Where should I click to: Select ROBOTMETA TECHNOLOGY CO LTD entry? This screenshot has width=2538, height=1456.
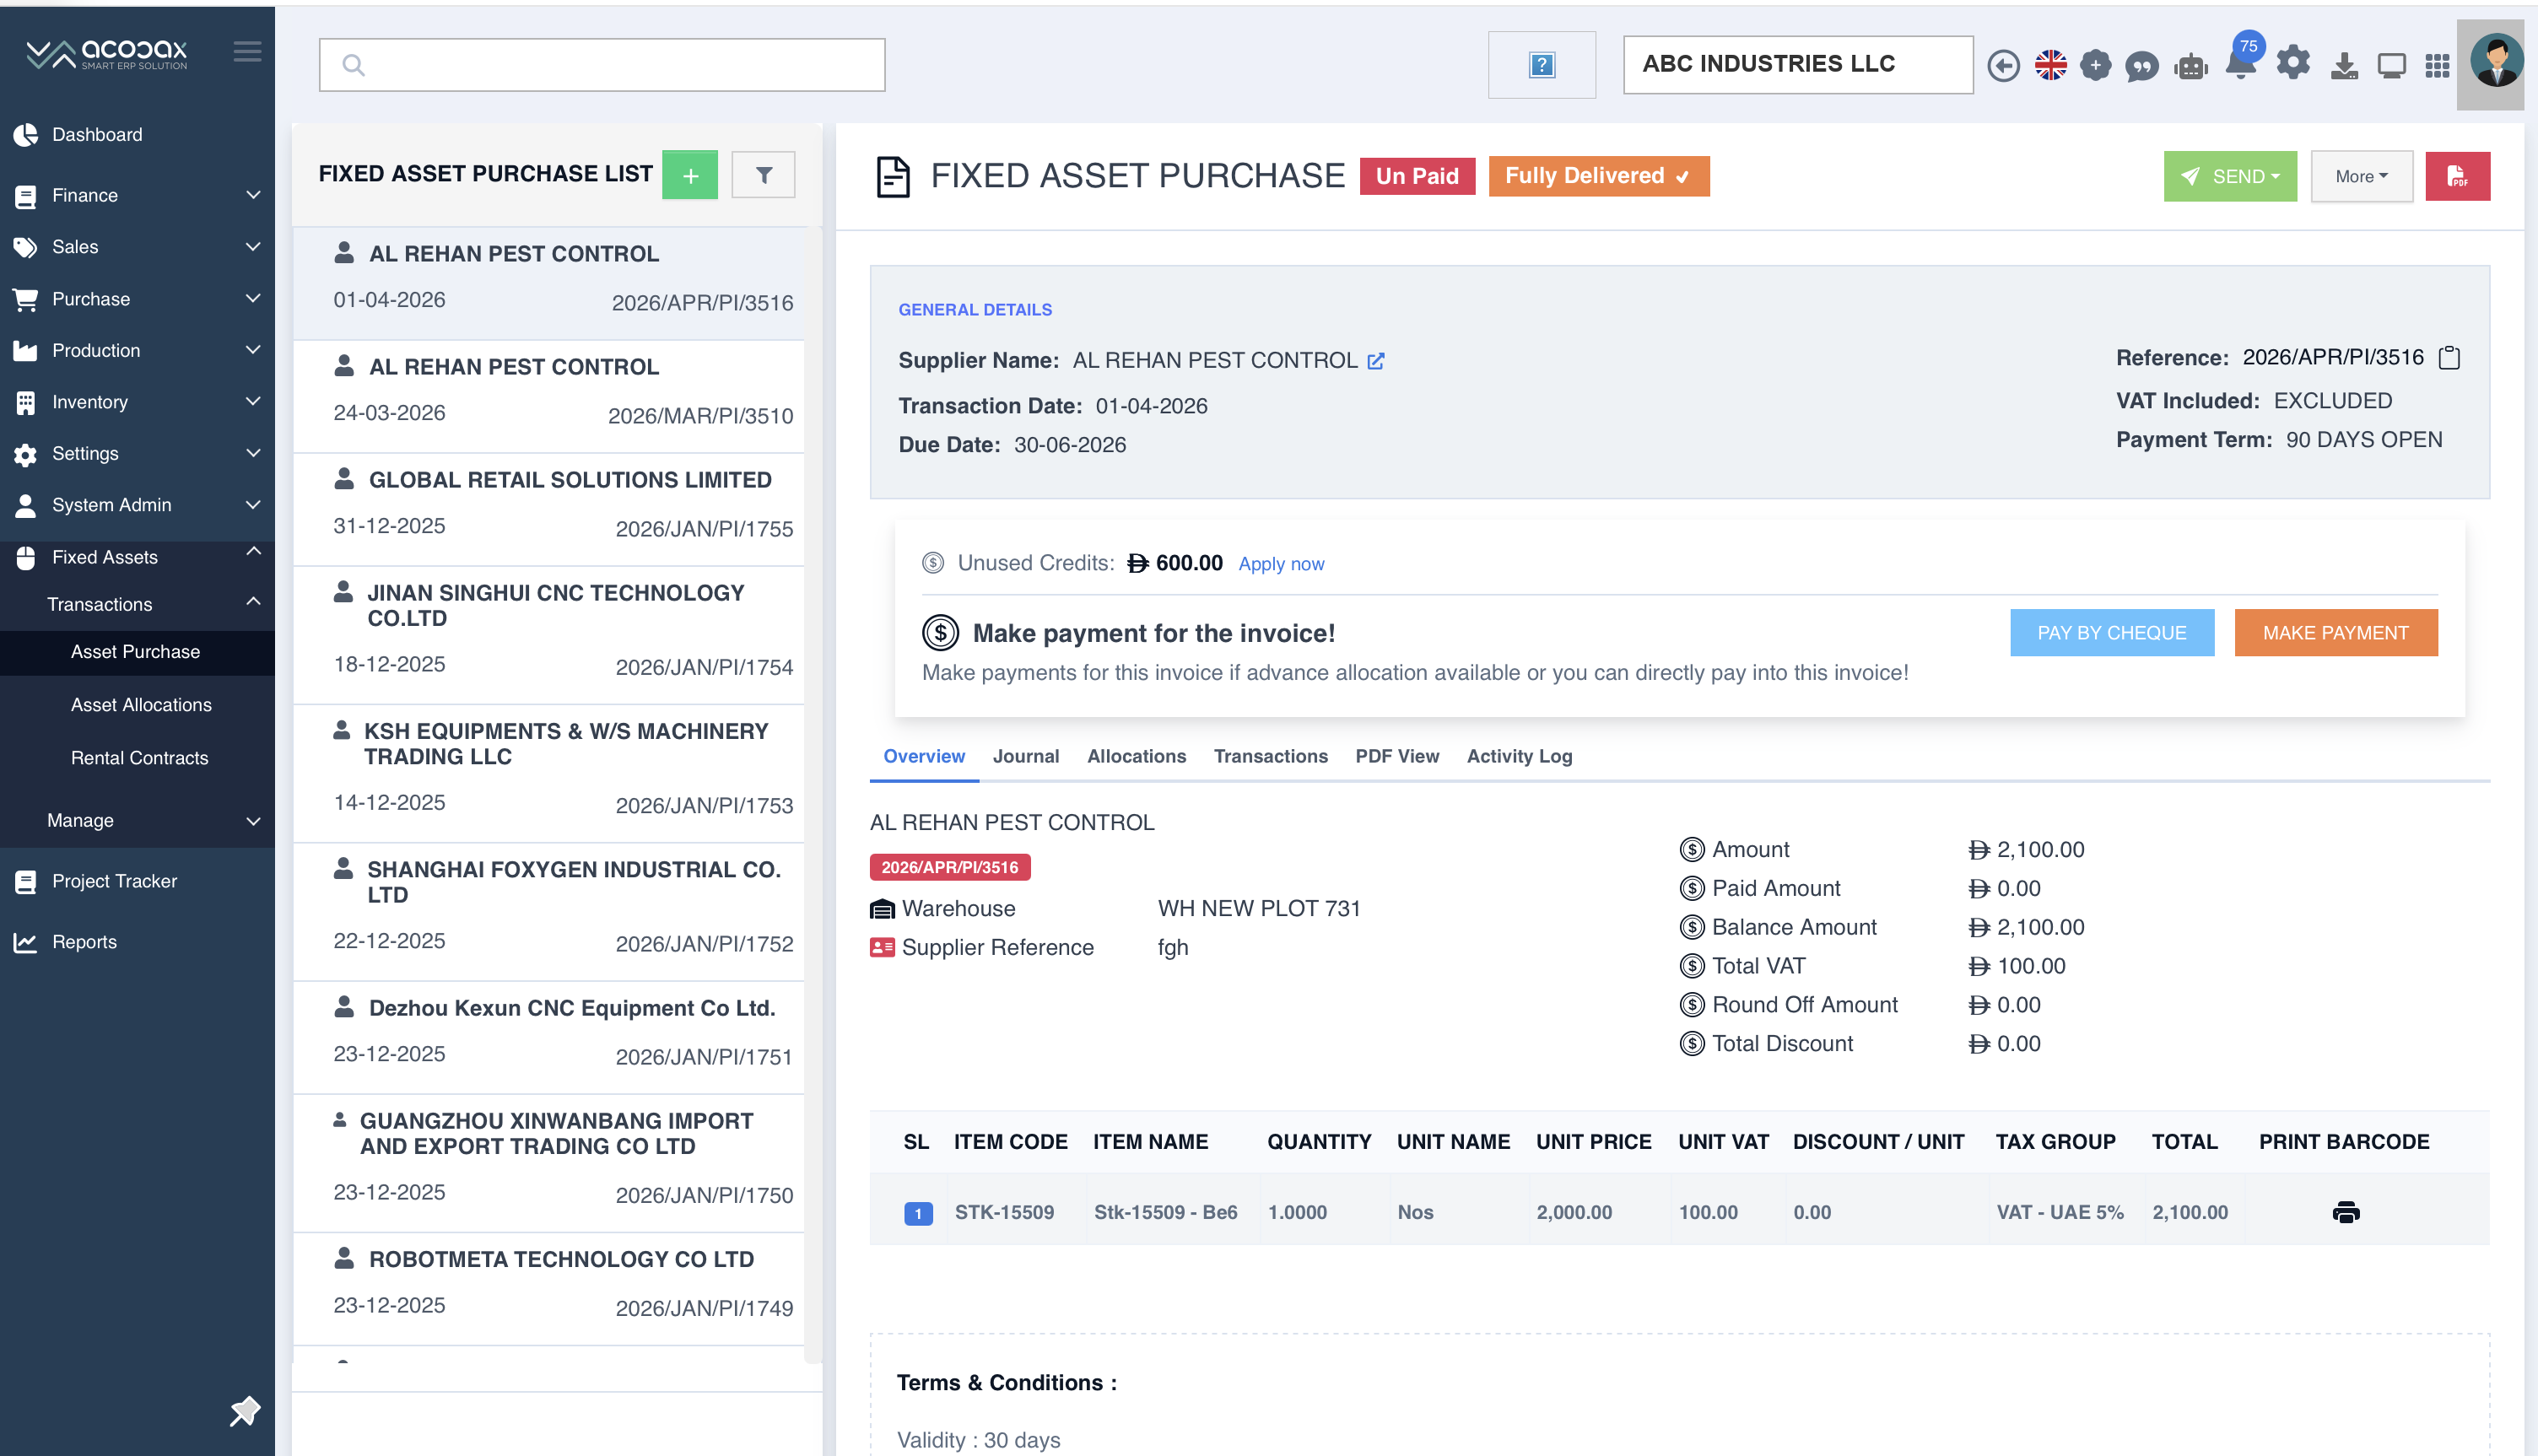(x=548, y=1290)
